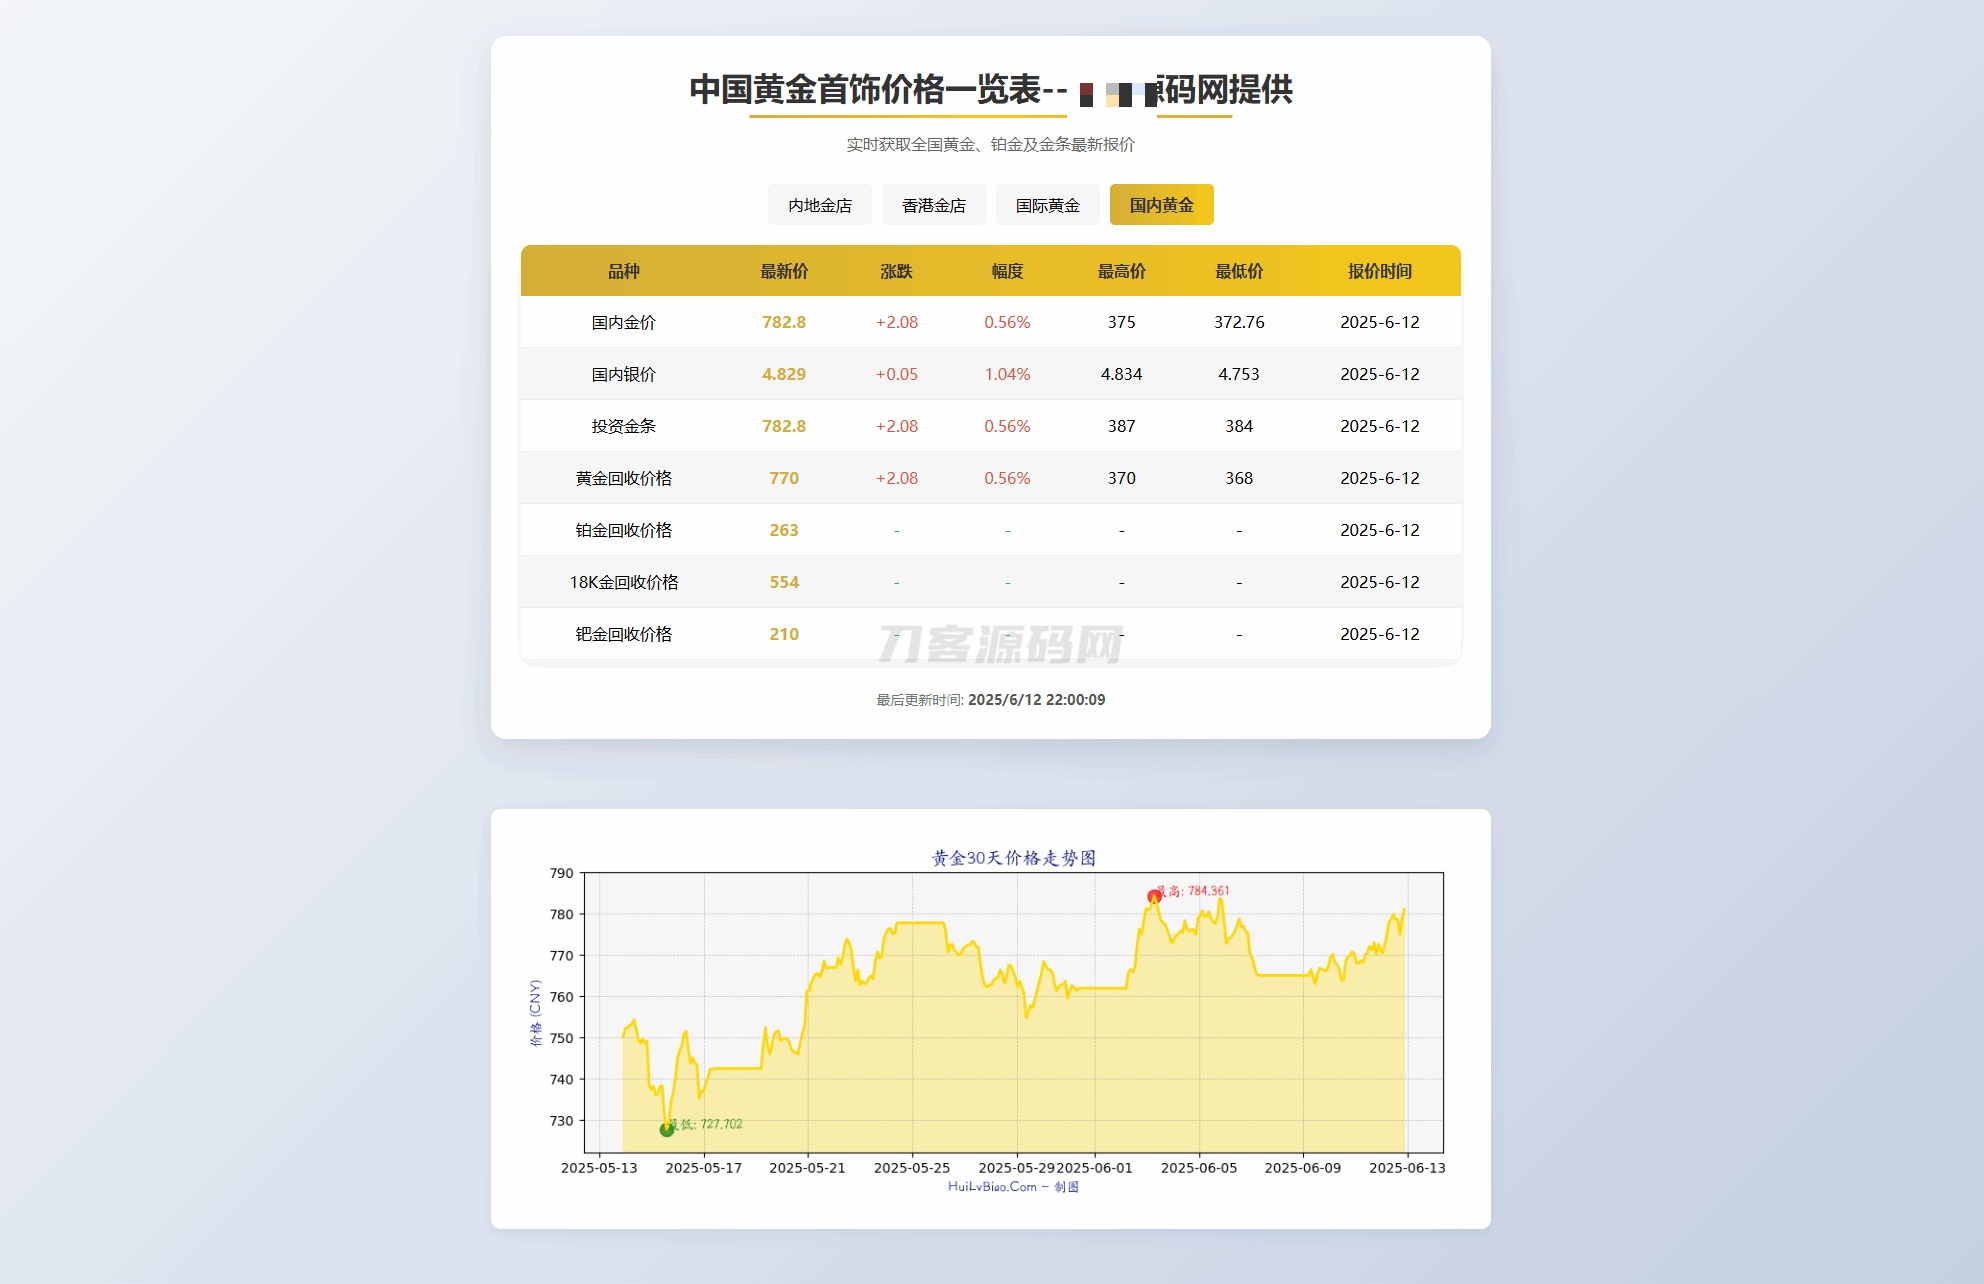Screen dimensions: 1984x1284
Task: Click 0.56% in the 国内金价 row
Action: 1007,322
